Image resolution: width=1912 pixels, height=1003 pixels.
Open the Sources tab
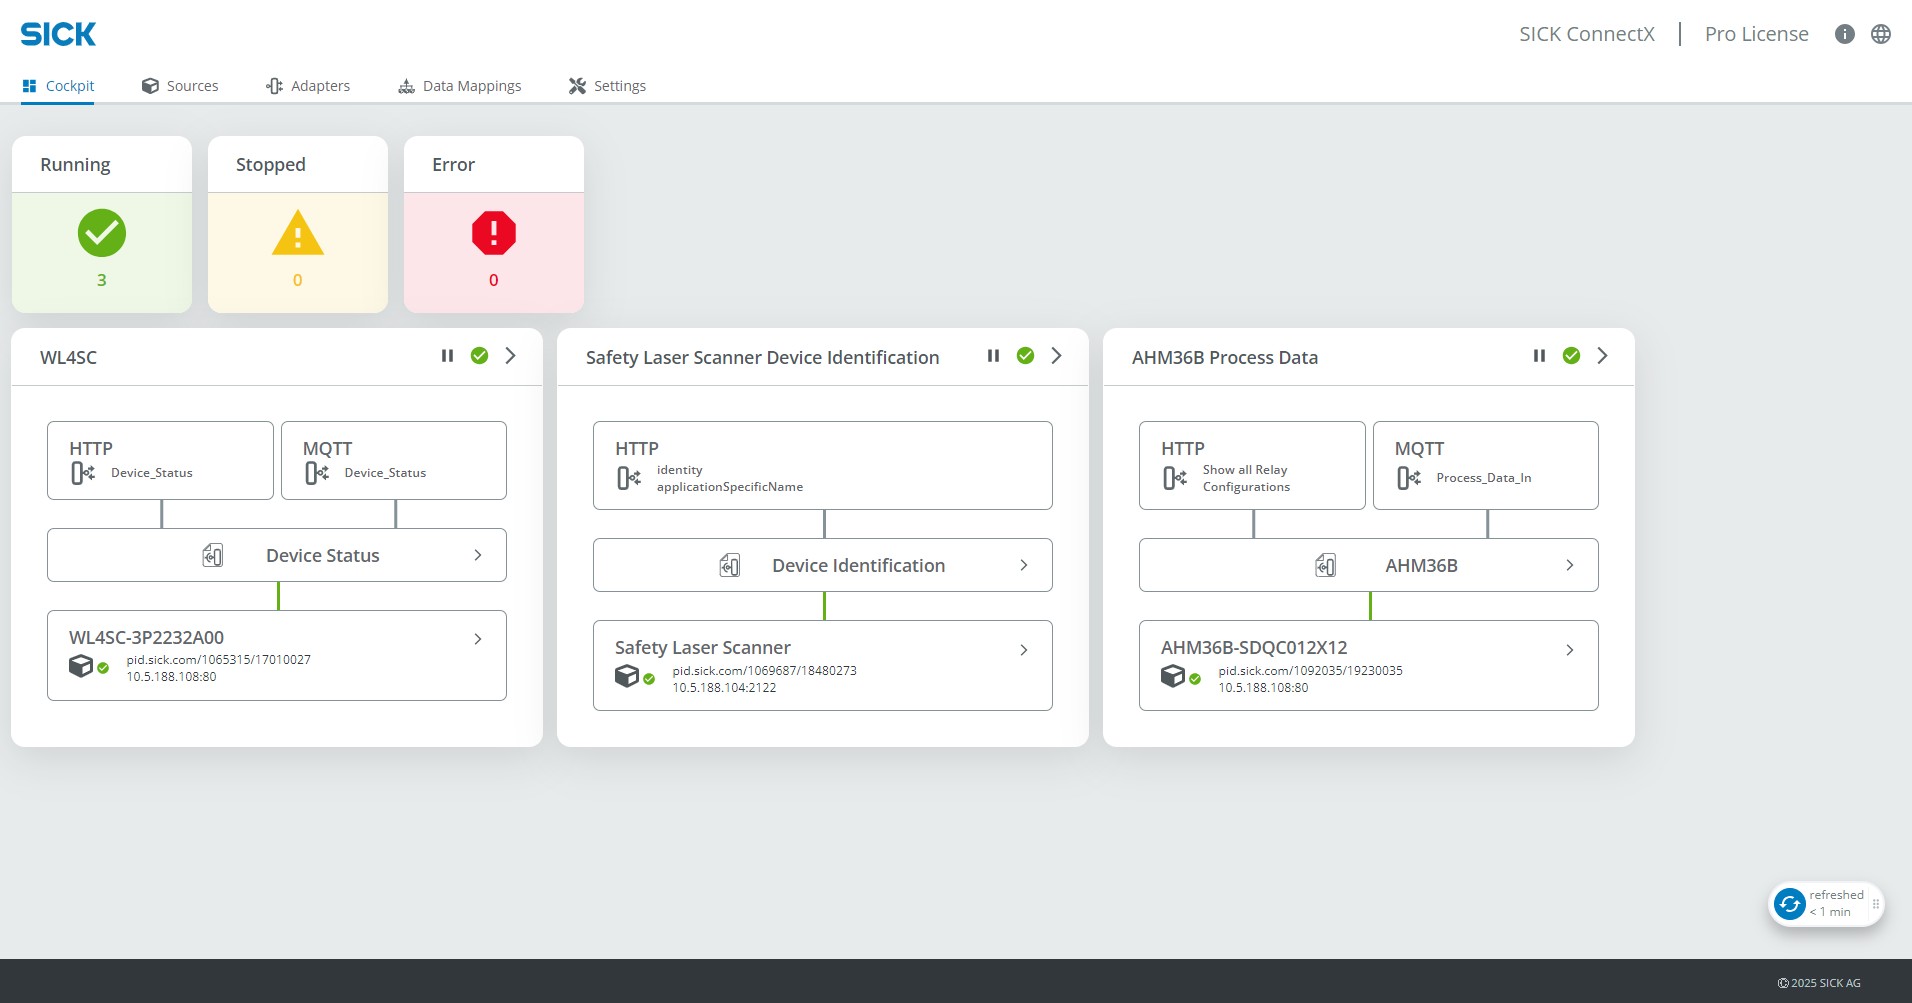coord(180,86)
